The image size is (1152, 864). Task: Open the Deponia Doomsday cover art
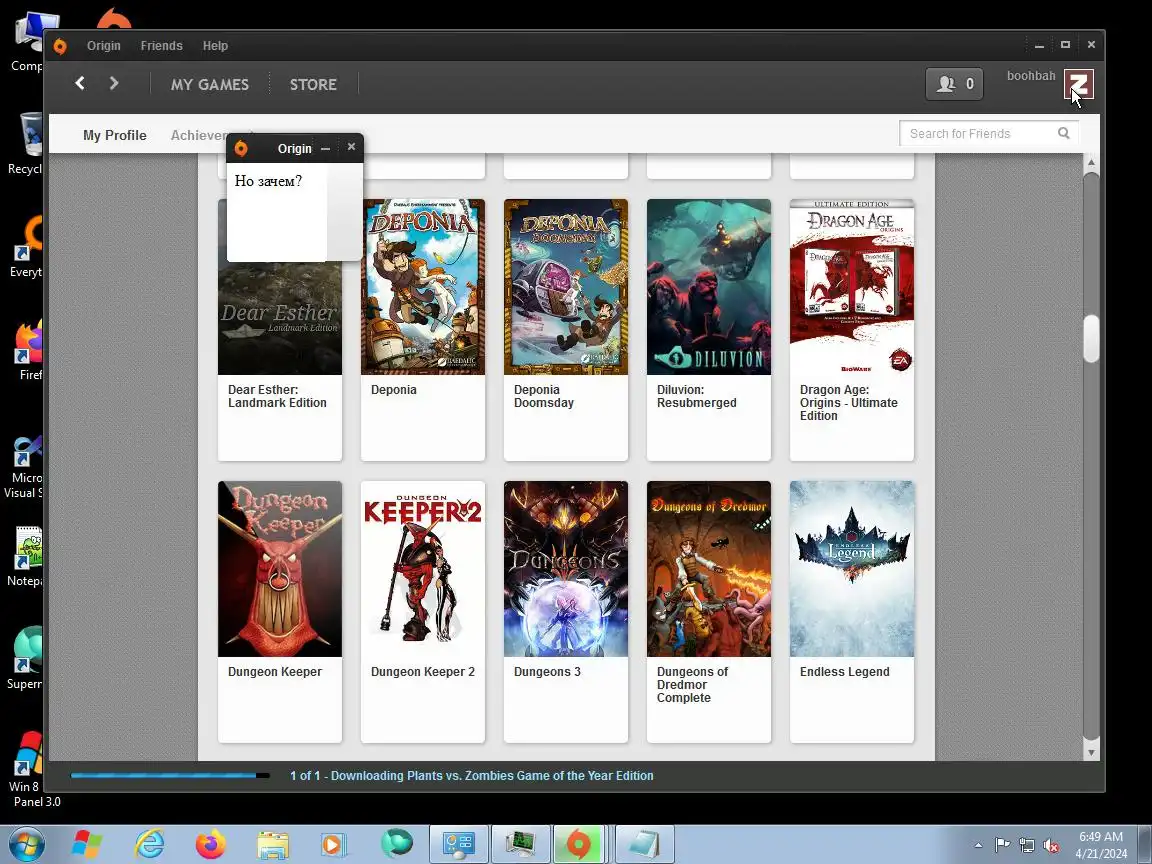[566, 287]
